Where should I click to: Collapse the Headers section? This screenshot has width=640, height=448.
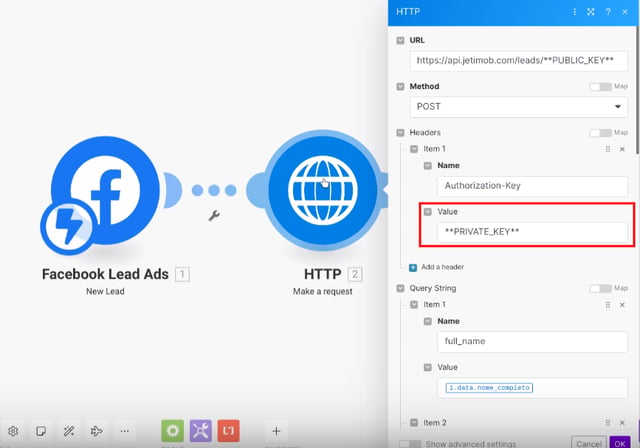[x=400, y=133]
